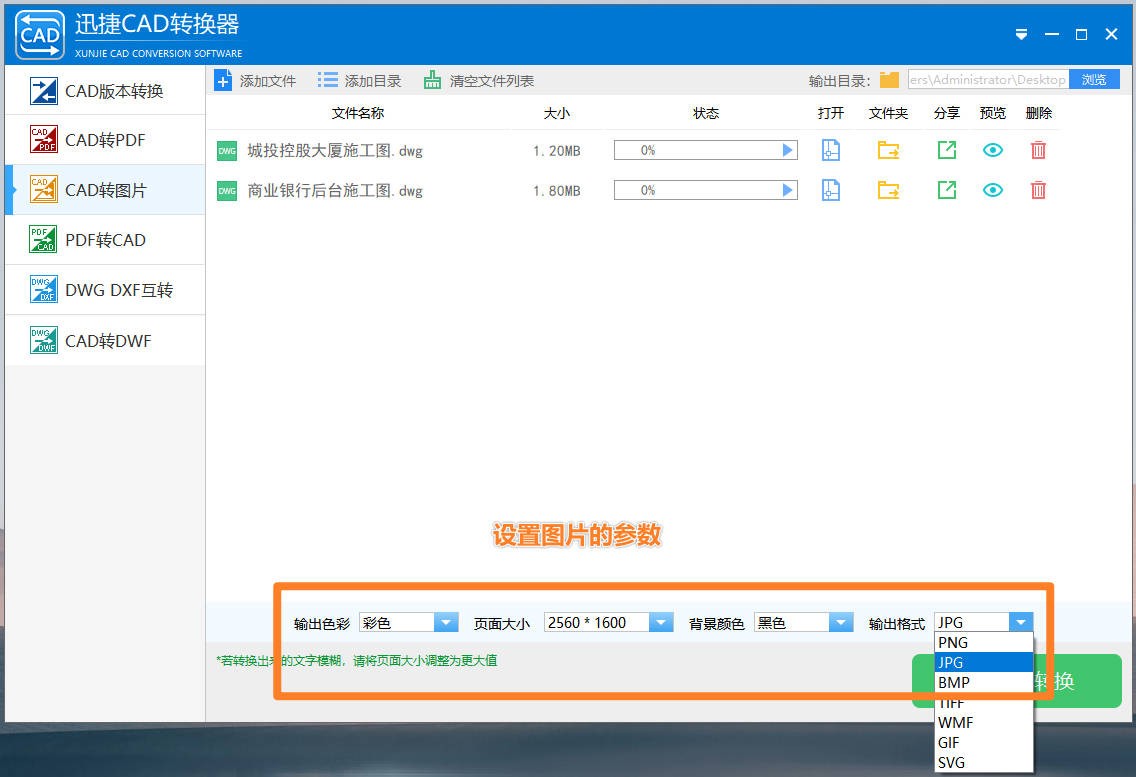Delete 城投控股大厦施工图 from the file list
This screenshot has width=1136, height=777.
(1038, 150)
